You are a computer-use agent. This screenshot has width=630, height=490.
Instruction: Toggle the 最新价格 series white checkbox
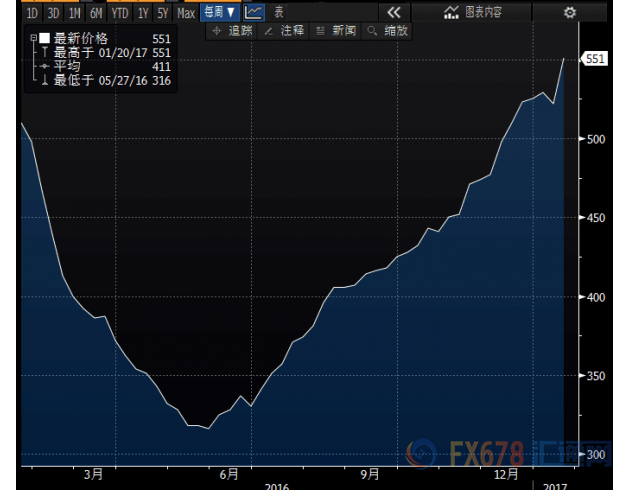(x=43, y=38)
